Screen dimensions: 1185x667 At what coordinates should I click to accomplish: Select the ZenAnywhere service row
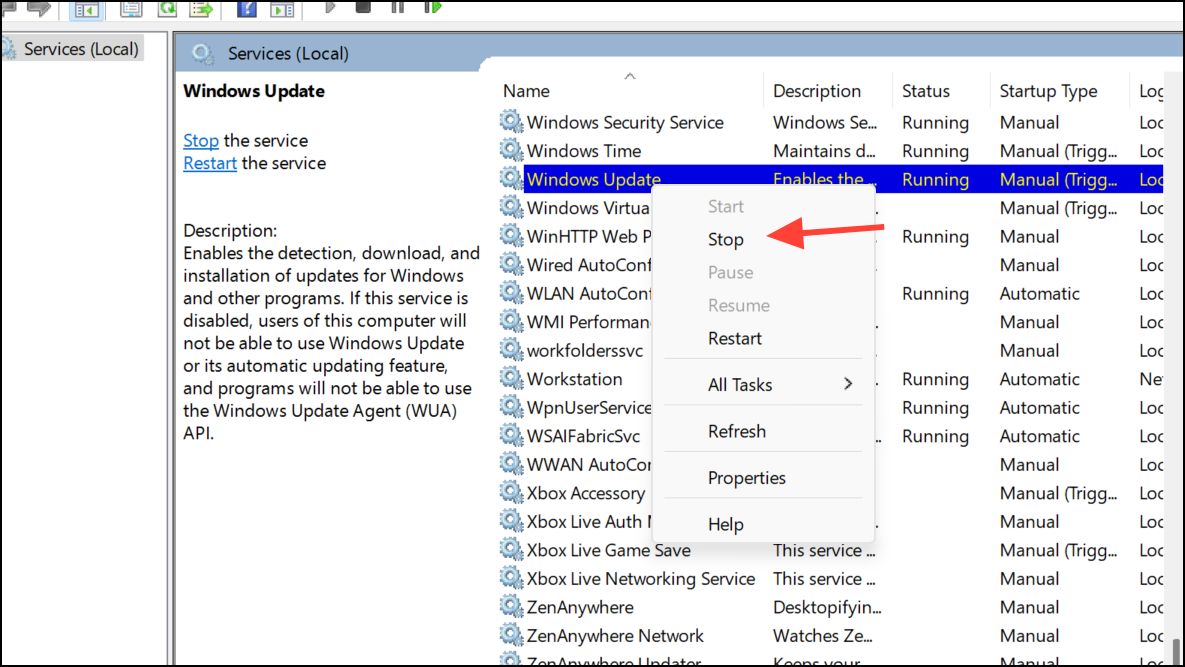(831, 607)
